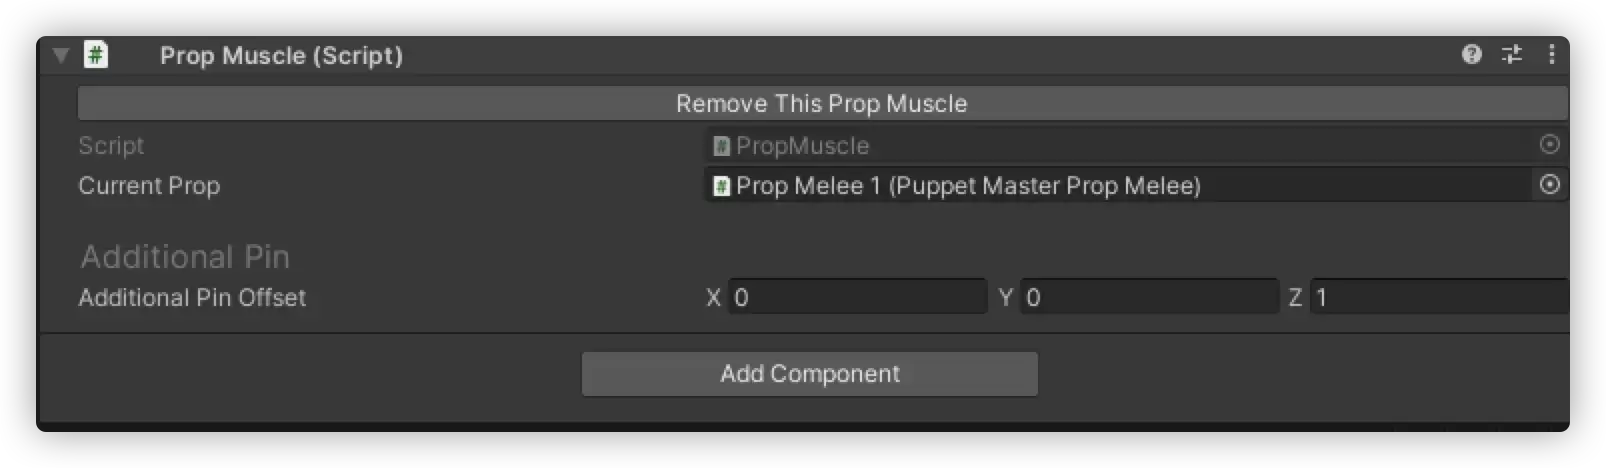The height and width of the screenshot is (468, 1606).
Task: Focus the Y offset value field
Action: [1149, 297]
